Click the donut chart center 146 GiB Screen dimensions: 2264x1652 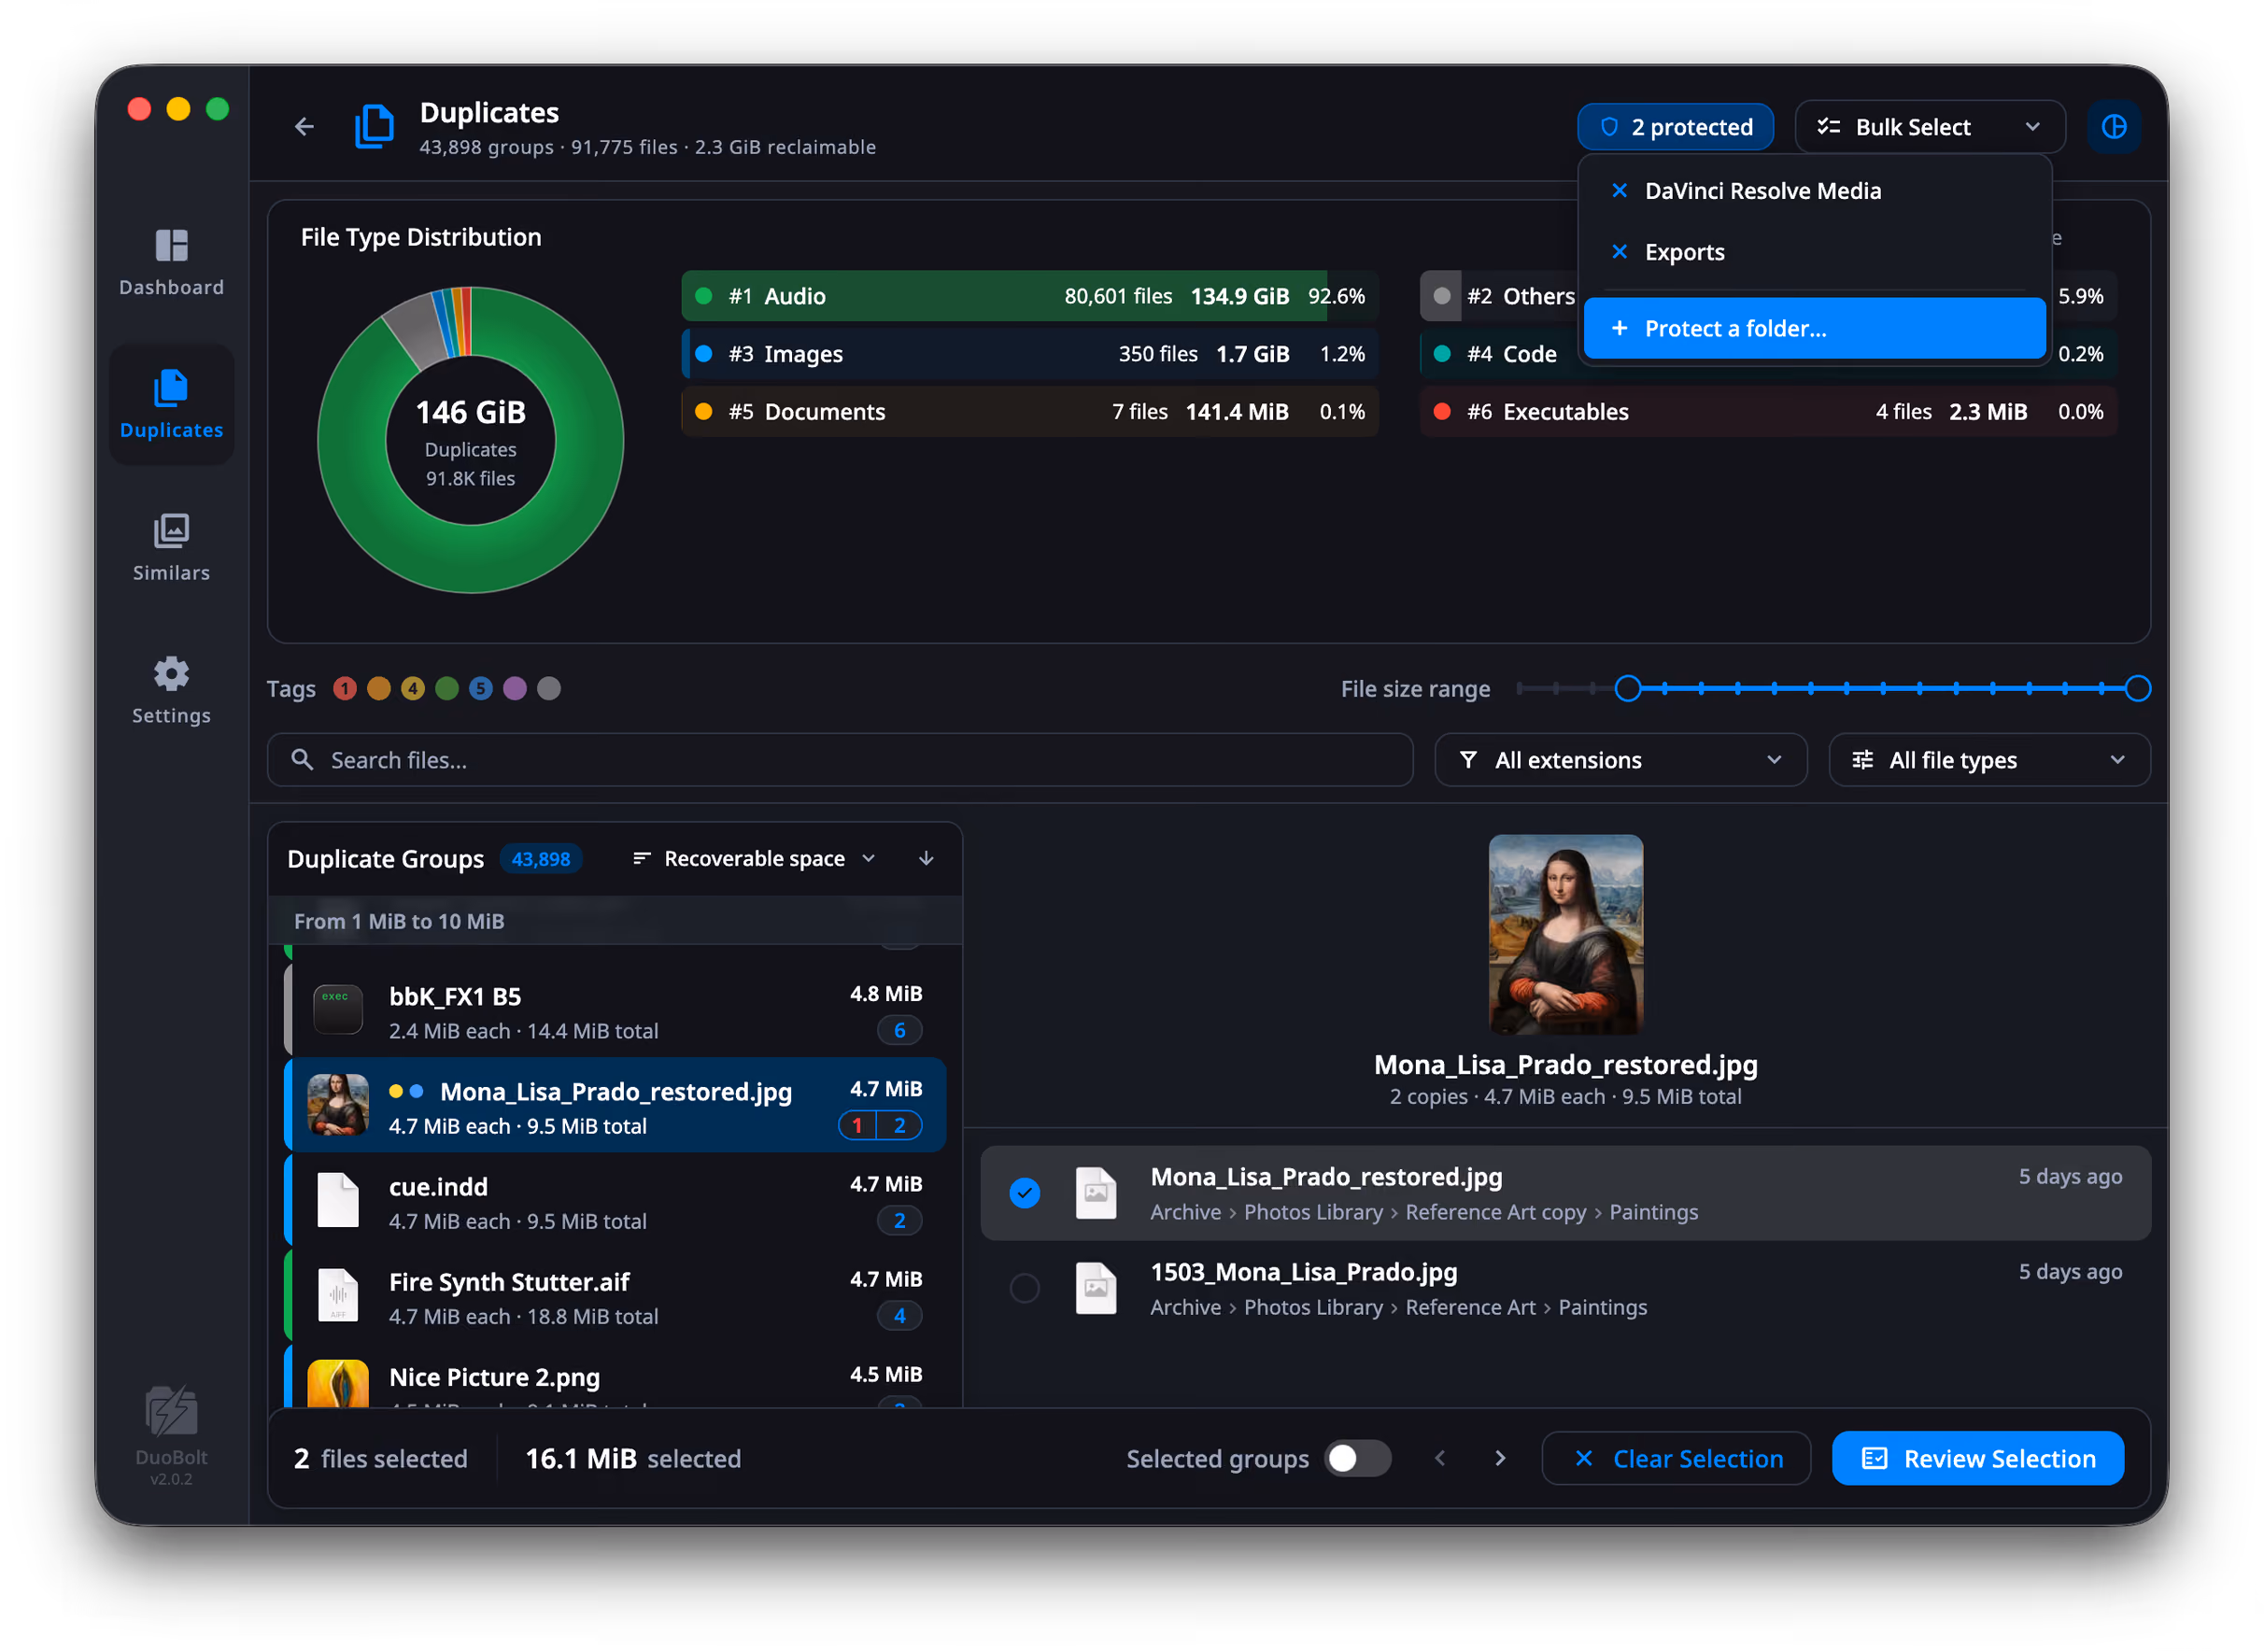471,441
